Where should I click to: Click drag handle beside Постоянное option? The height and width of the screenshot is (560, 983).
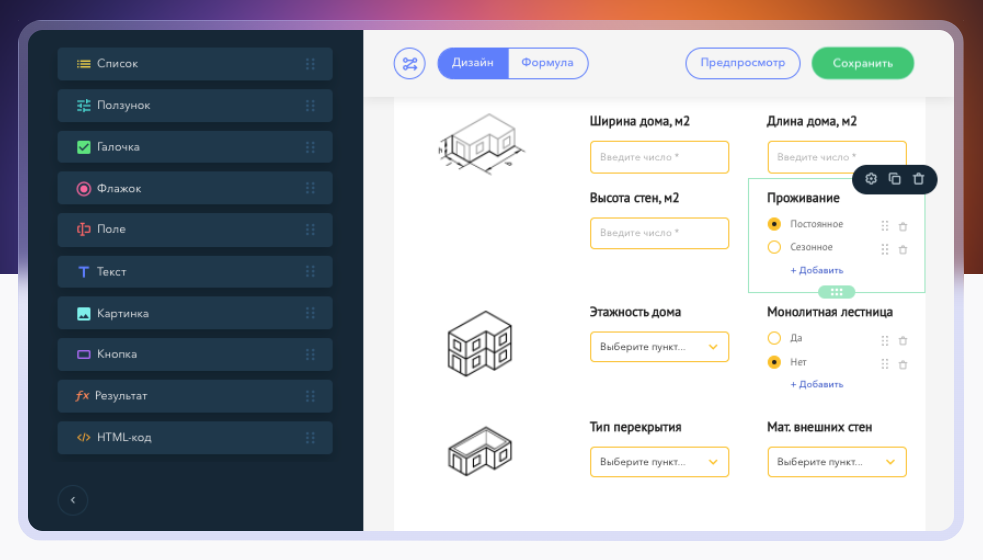coord(885,226)
